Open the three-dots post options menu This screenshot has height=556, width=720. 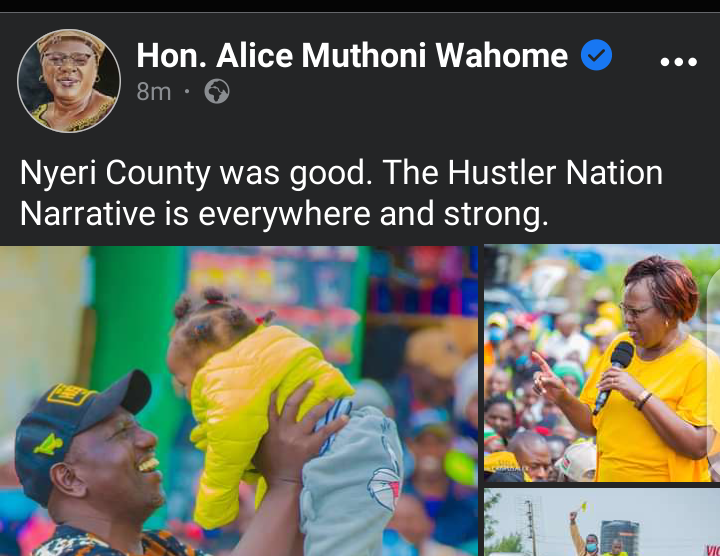(x=678, y=61)
